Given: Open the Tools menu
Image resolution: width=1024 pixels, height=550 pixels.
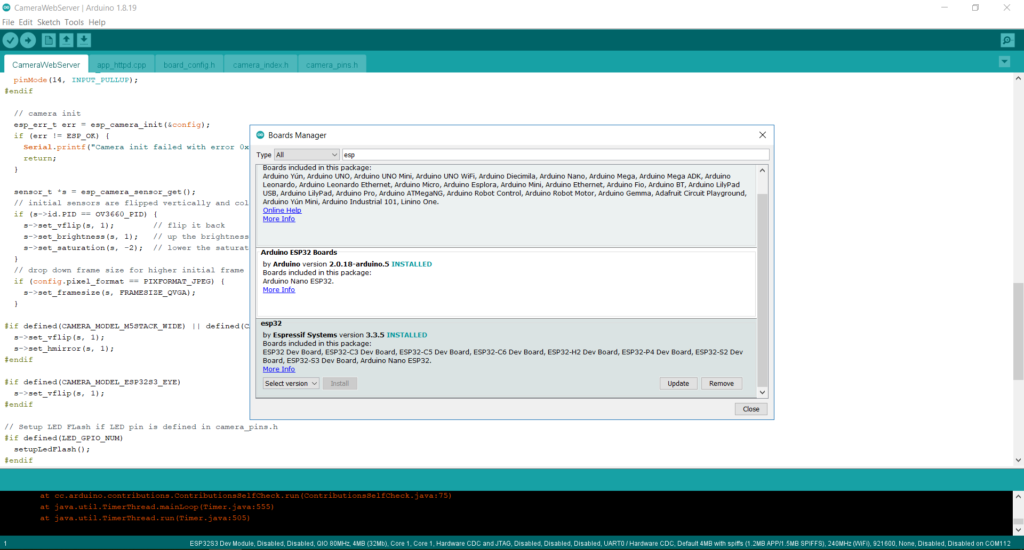Looking at the screenshot, I should coord(74,22).
